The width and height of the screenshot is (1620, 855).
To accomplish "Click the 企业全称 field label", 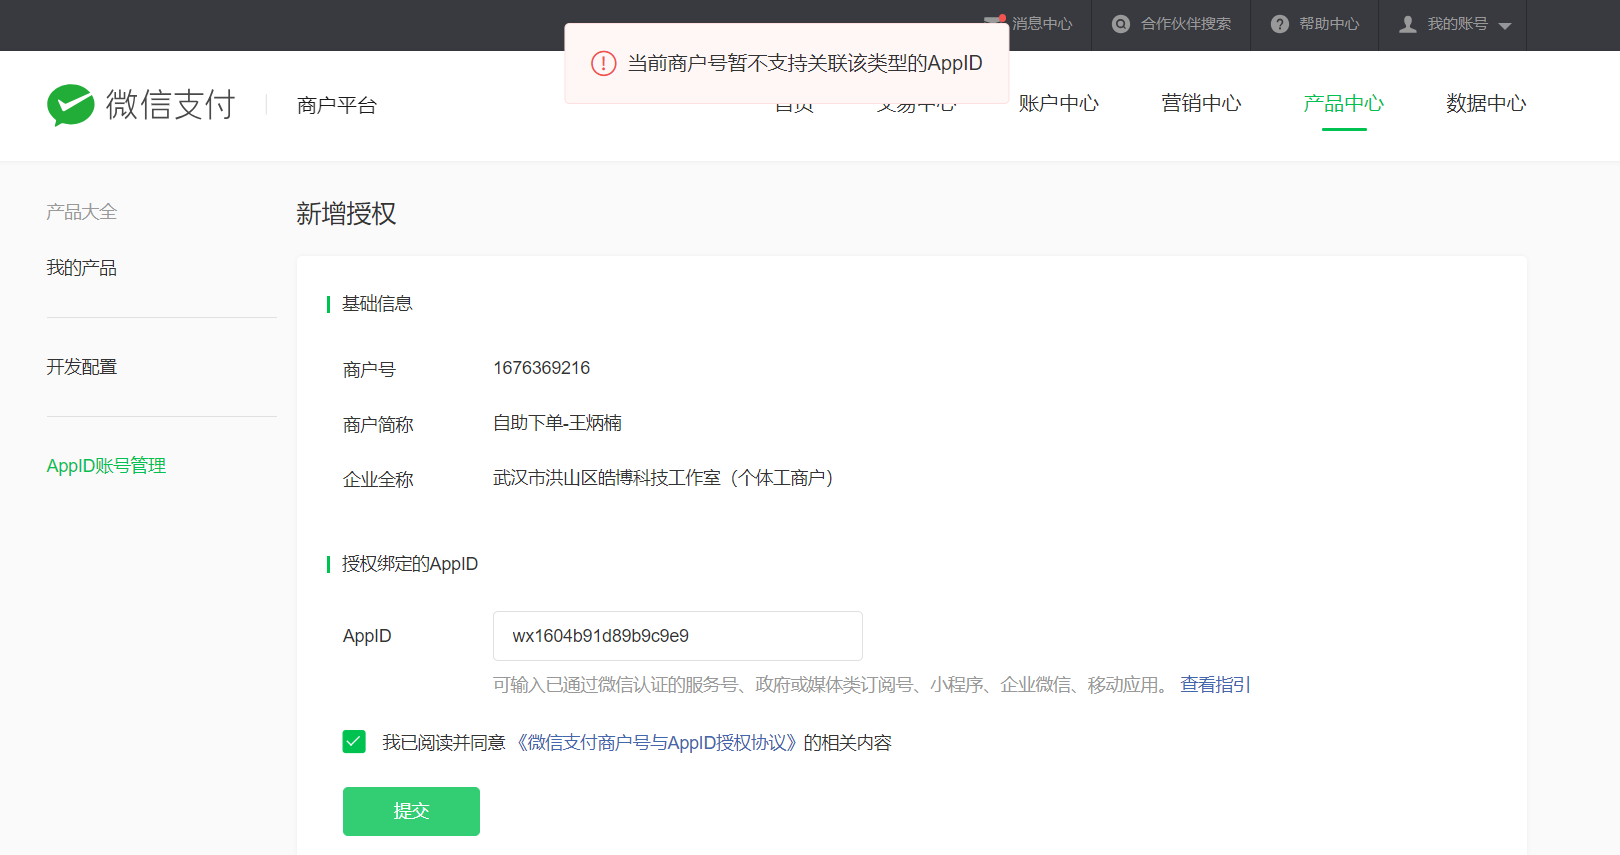I will click(378, 480).
